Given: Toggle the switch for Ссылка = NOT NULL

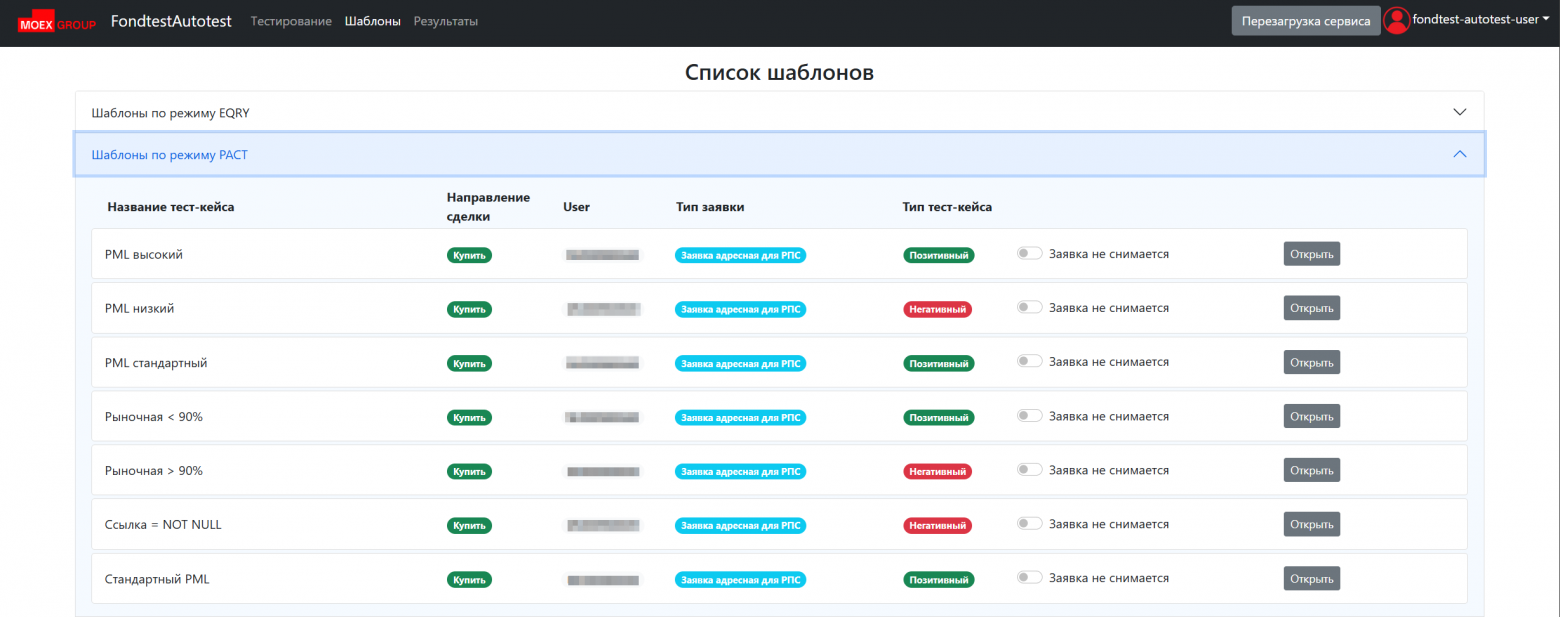Looking at the screenshot, I should point(1030,524).
